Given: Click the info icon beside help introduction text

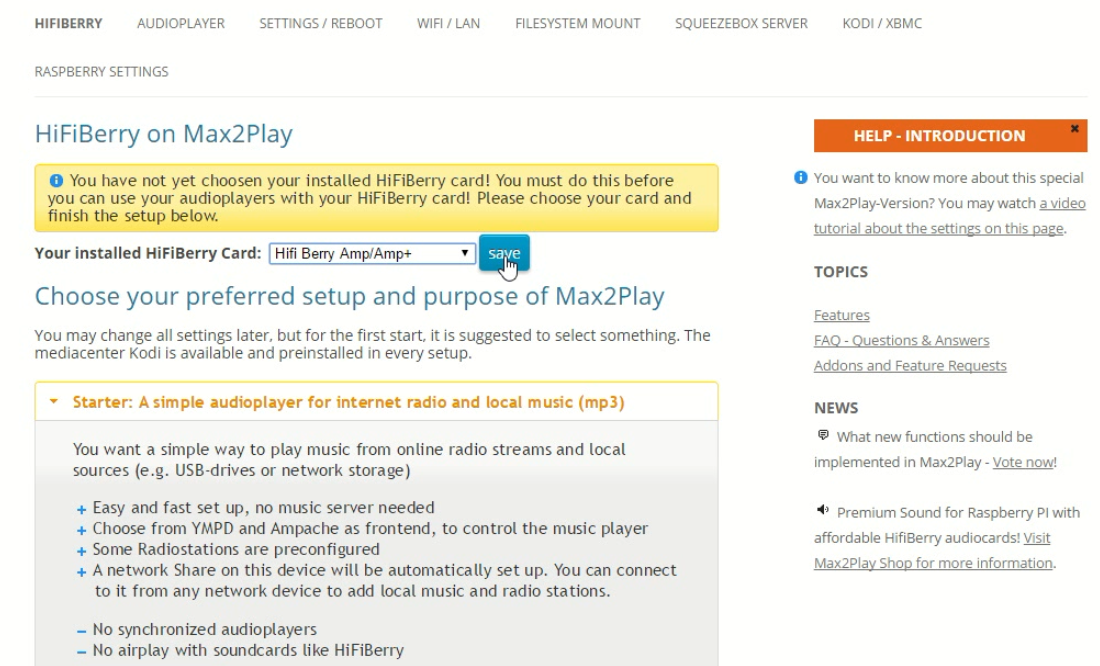Looking at the screenshot, I should (800, 178).
